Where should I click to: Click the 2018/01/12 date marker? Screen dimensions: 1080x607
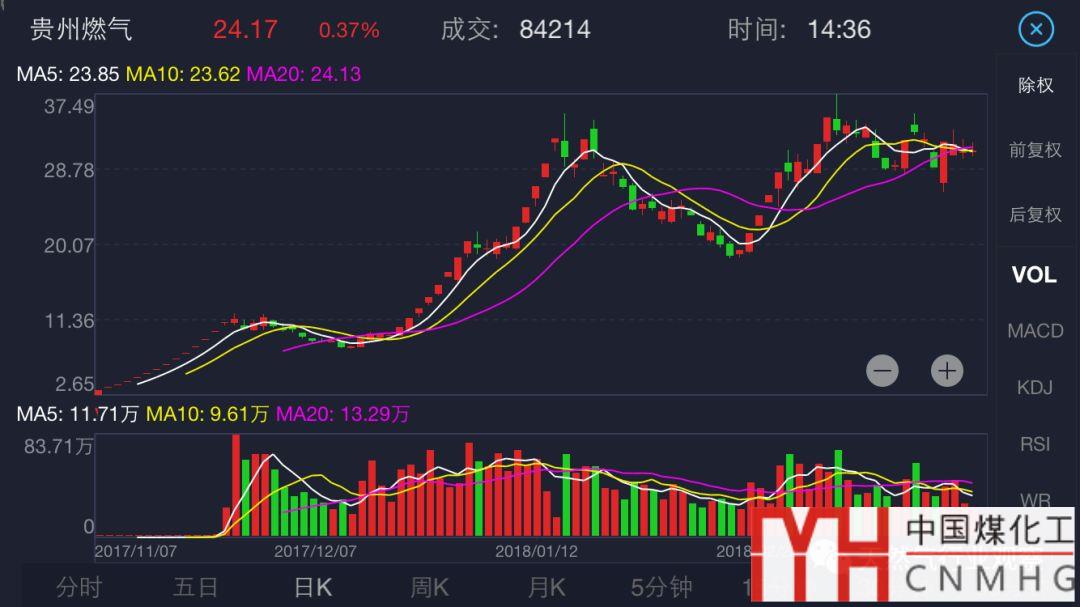pyautogui.click(x=537, y=551)
